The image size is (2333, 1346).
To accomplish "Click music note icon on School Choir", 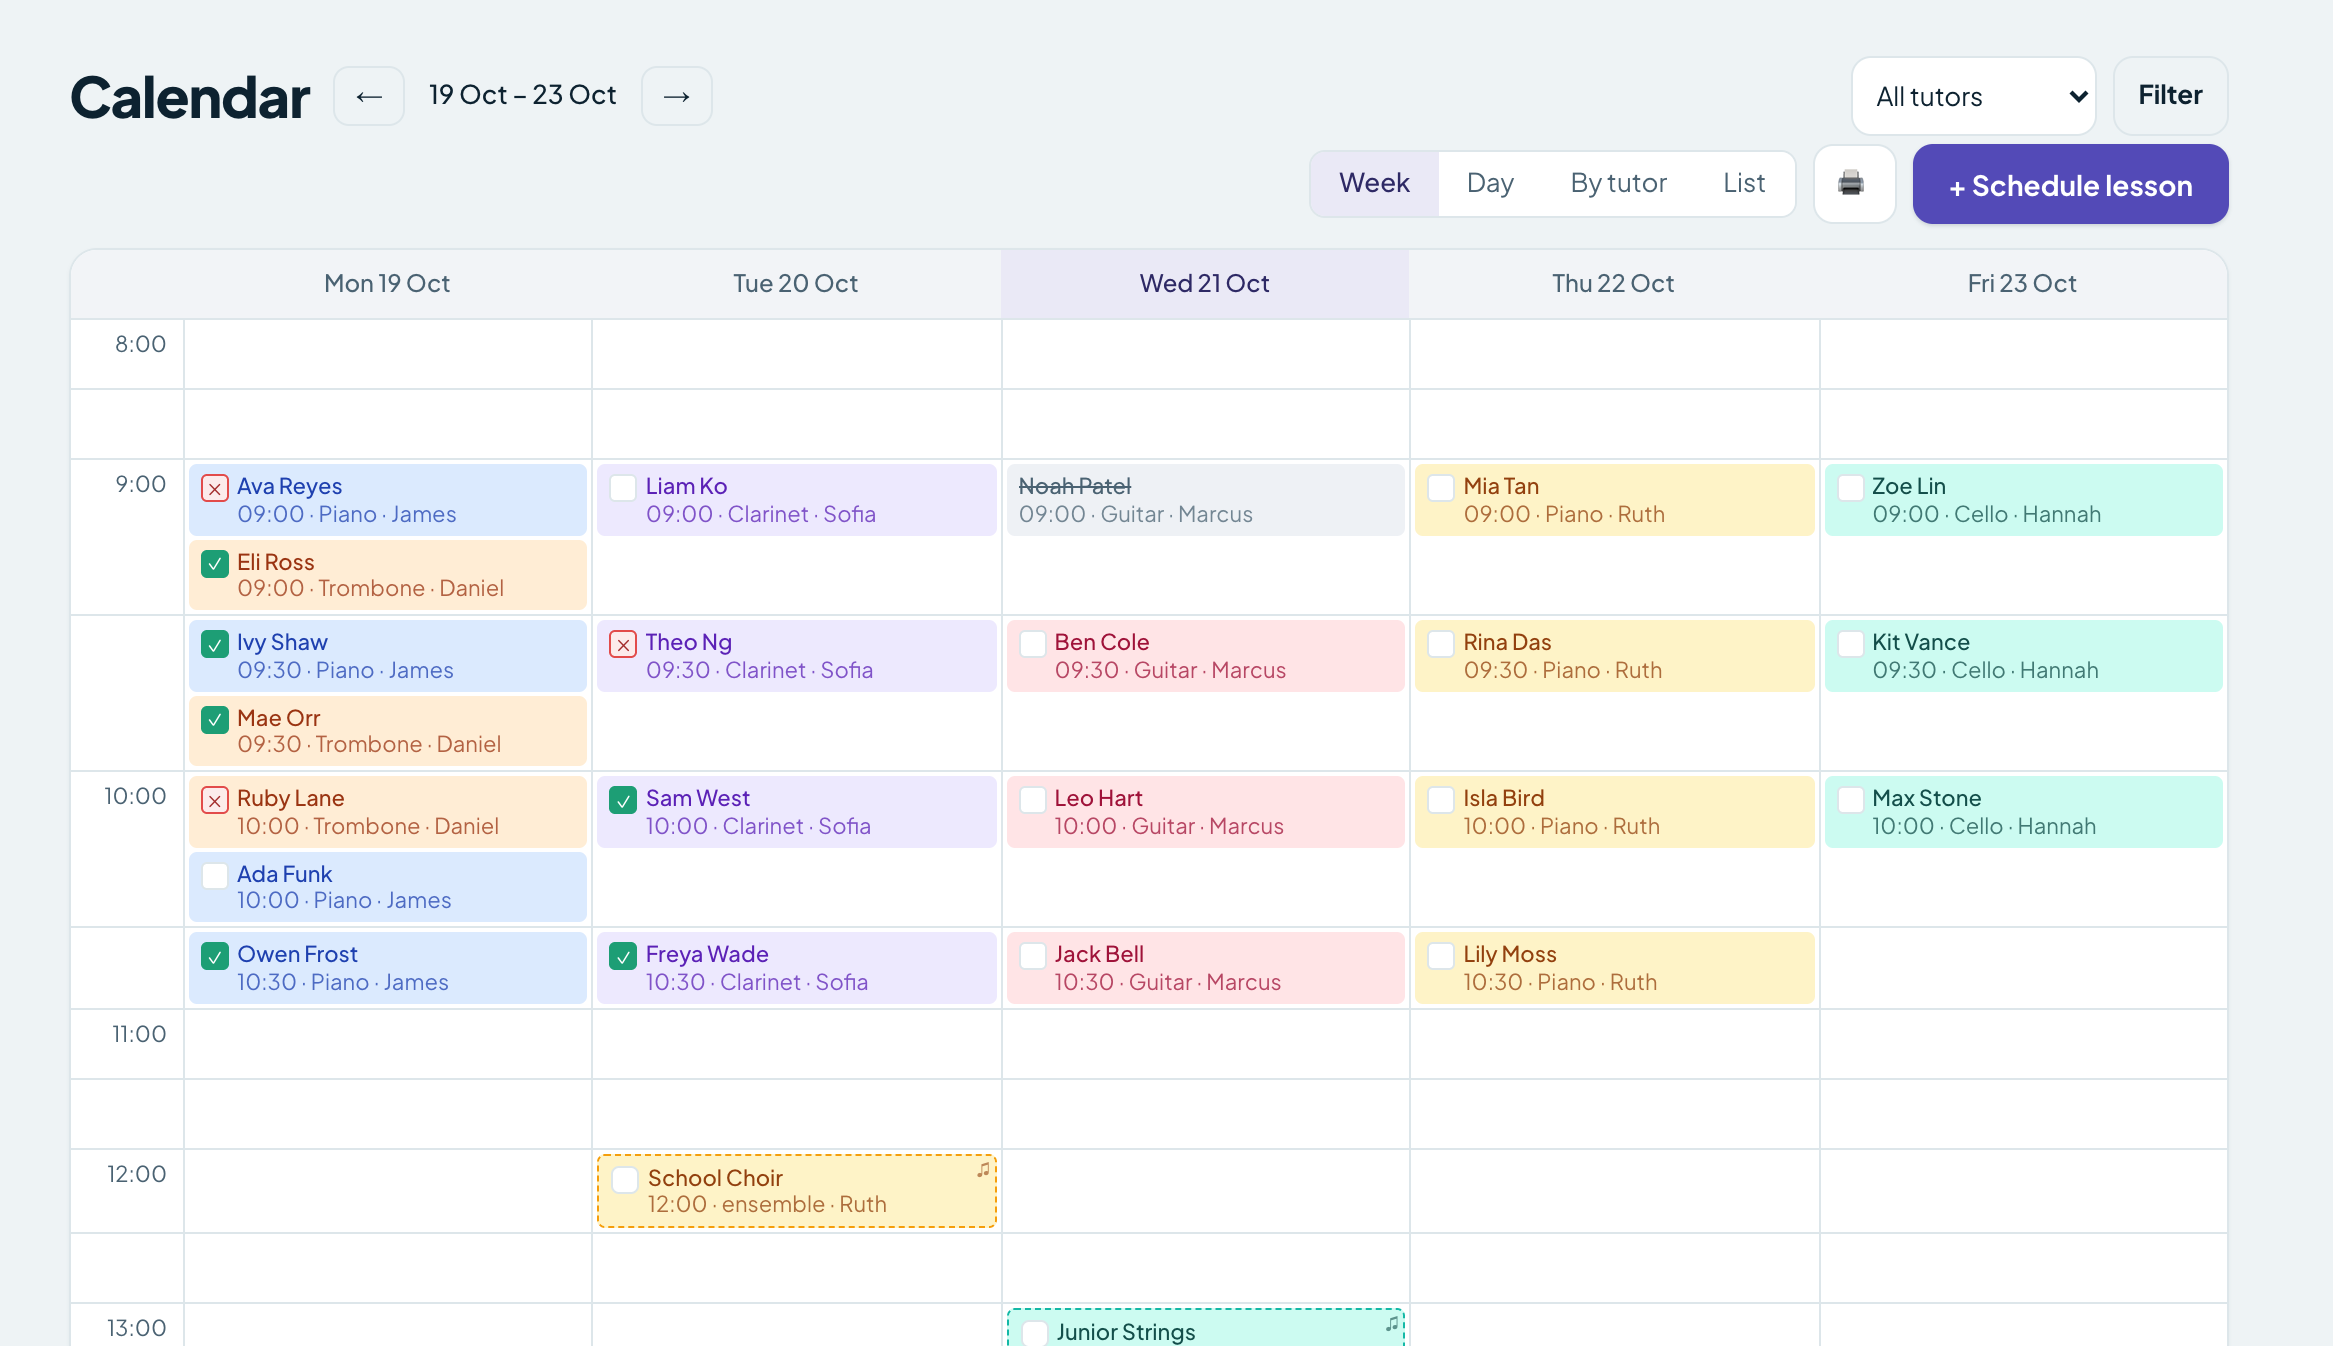I will (x=984, y=1169).
